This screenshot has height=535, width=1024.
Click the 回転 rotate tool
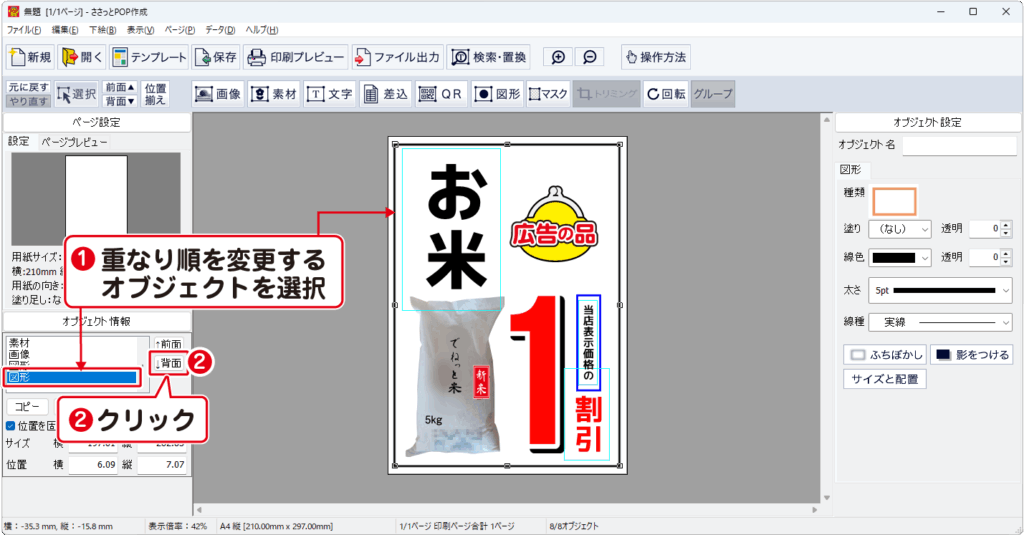click(x=665, y=94)
